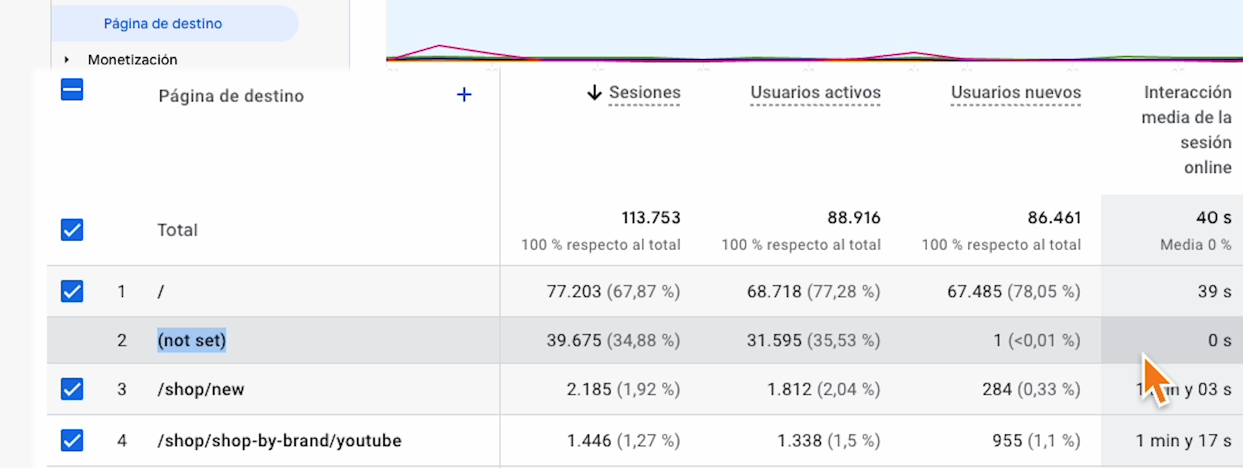Click the plus icon to add dimension
The image size is (1243, 468).
(464, 95)
